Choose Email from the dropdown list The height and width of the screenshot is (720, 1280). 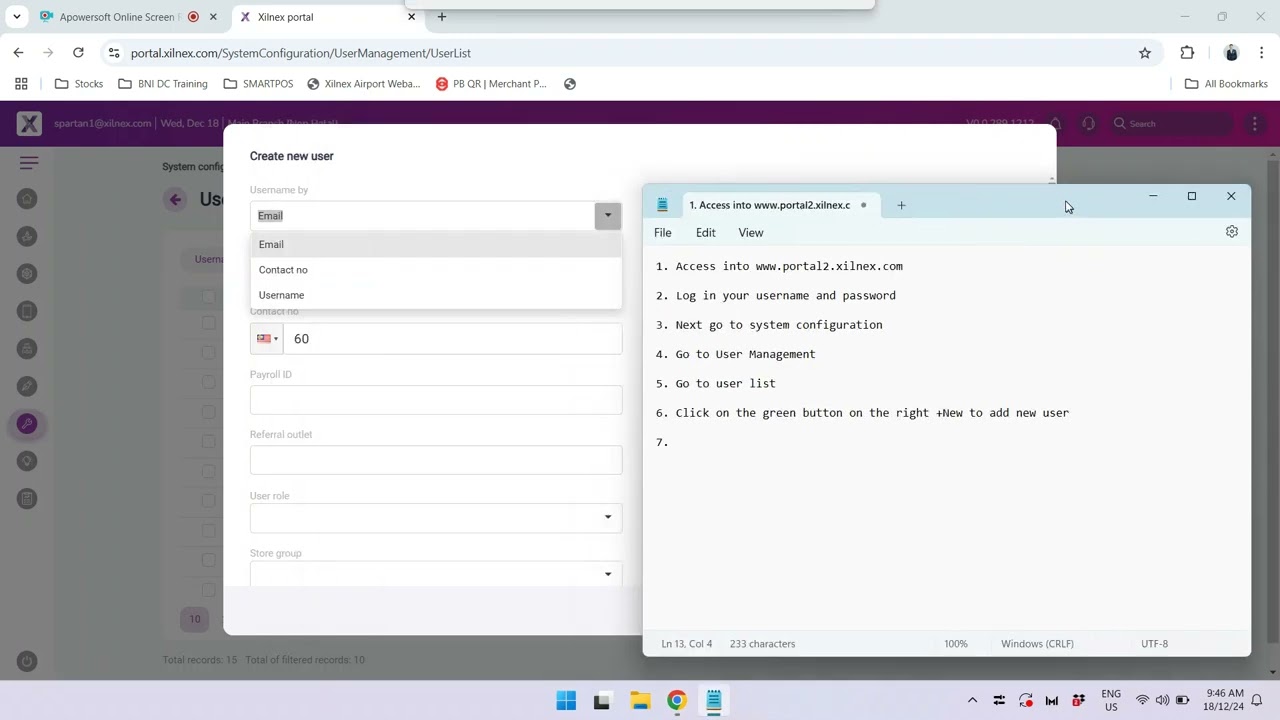(436, 245)
